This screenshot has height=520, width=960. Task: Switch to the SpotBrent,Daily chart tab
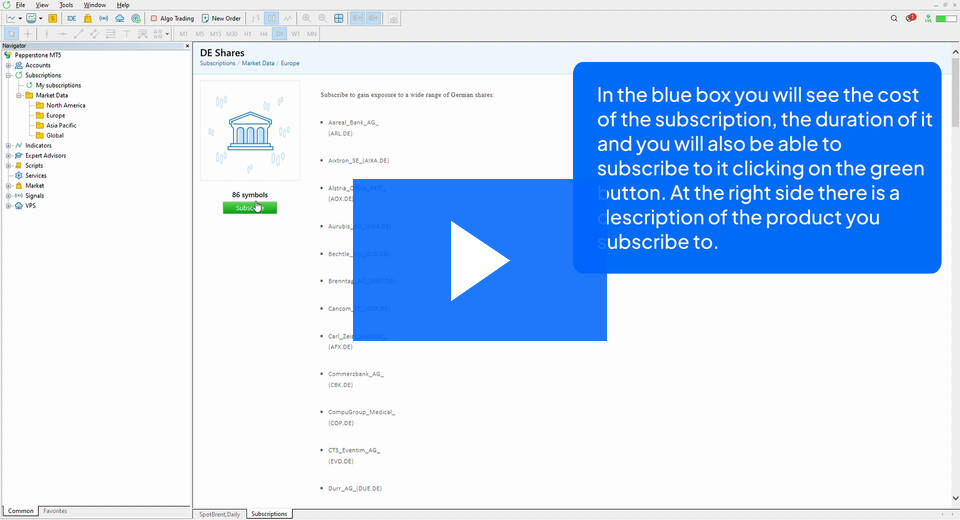(x=220, y=514)
